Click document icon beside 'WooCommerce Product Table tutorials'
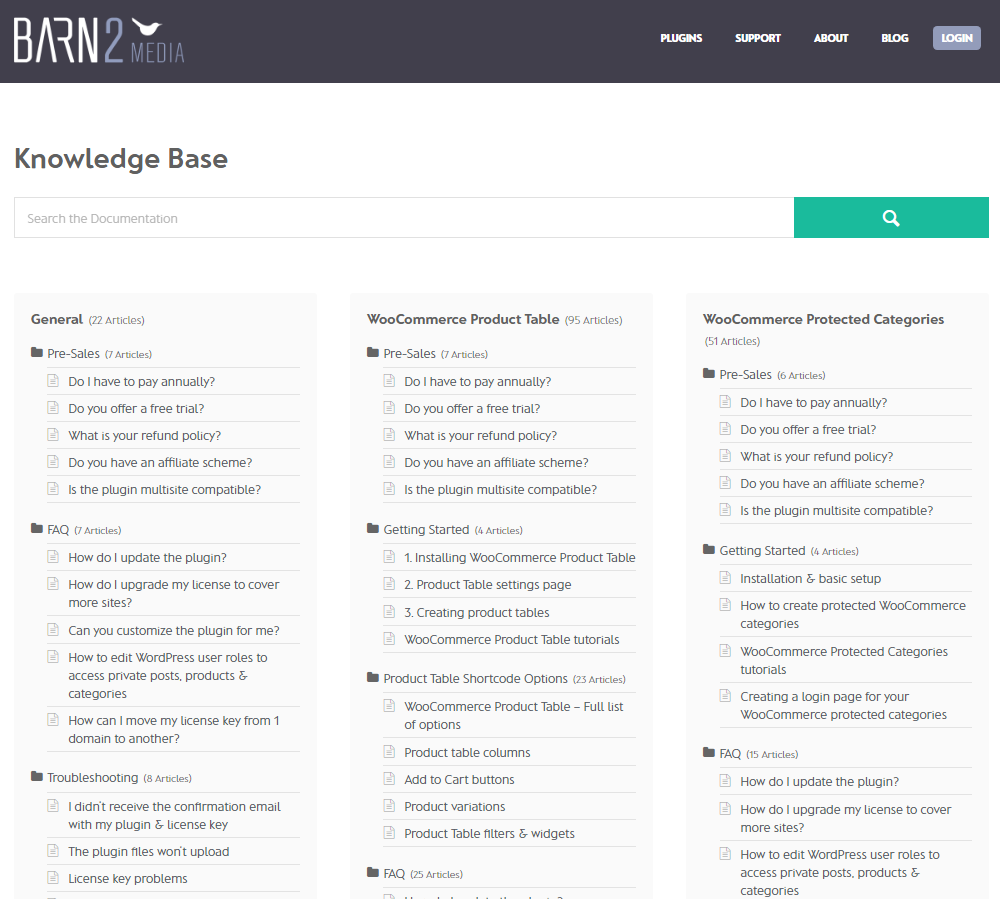The width and height of the screenshot is (1000, 899). [x=389, y=638]
